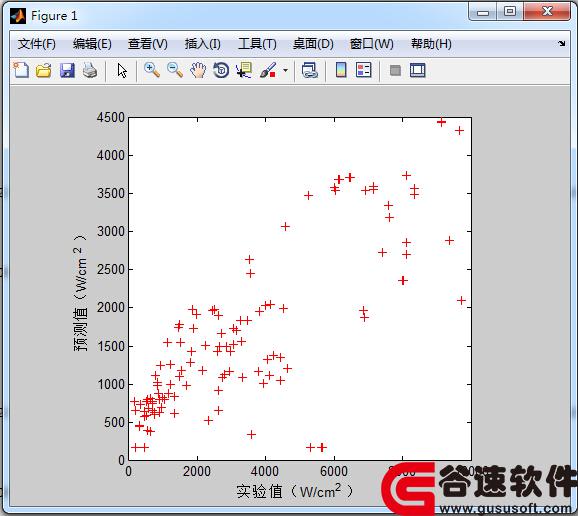578x516 pixels.
Task: Click the dock figure arrow at menu bar end
Action: [561, 43]
